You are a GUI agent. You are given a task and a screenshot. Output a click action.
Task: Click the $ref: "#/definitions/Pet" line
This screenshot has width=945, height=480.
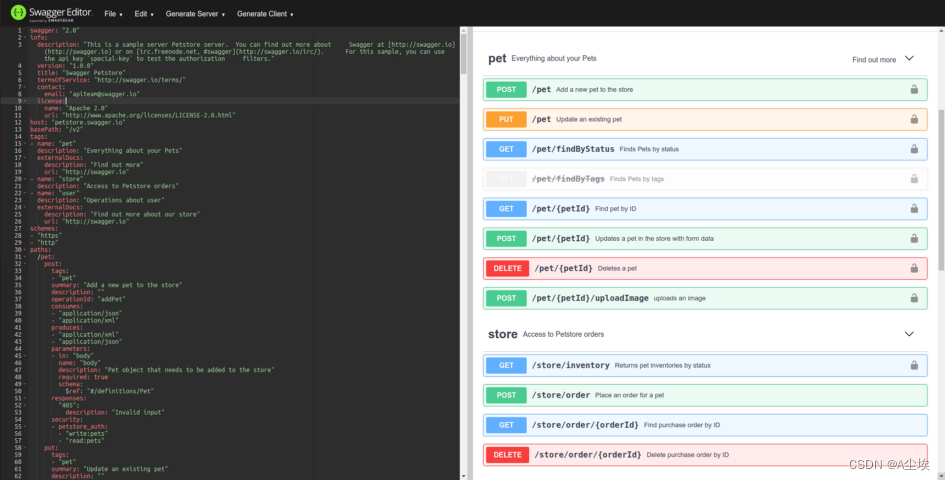click(110, 391)
